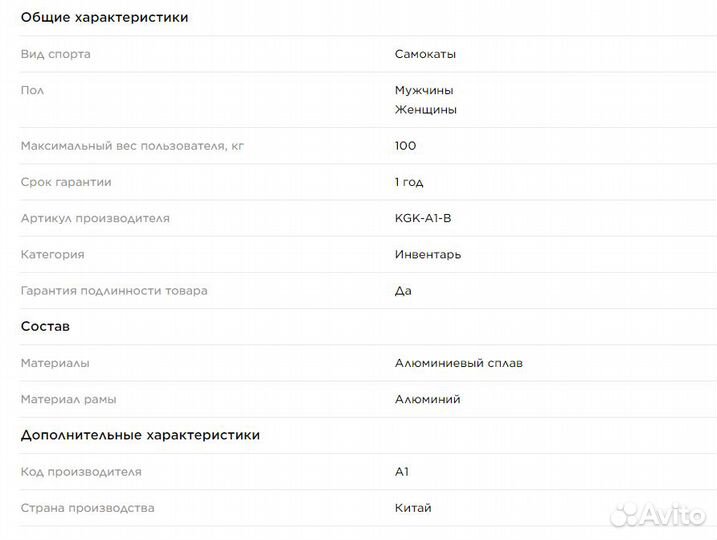Screen dimensions: 717x540
Task: Select the "Мужчины" gender value
Action: point(424,90)
